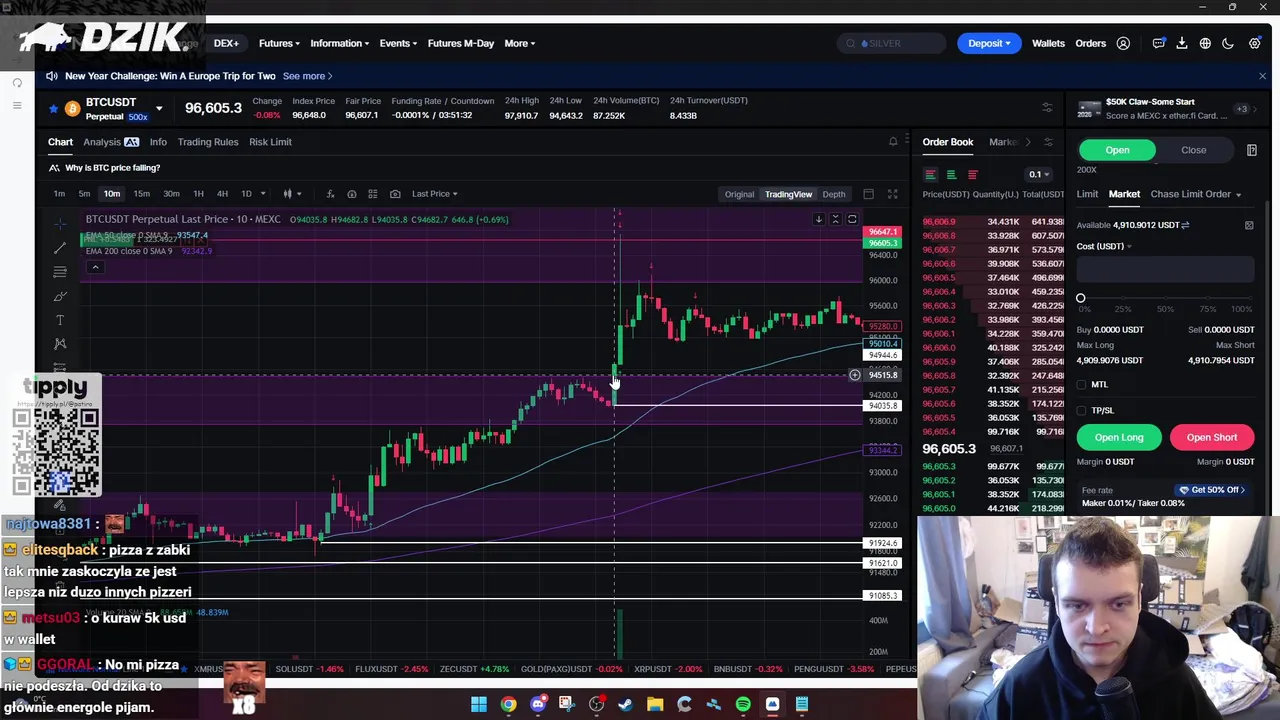
Task: Switch to Close position mode
Action: tap(1193, 150)
